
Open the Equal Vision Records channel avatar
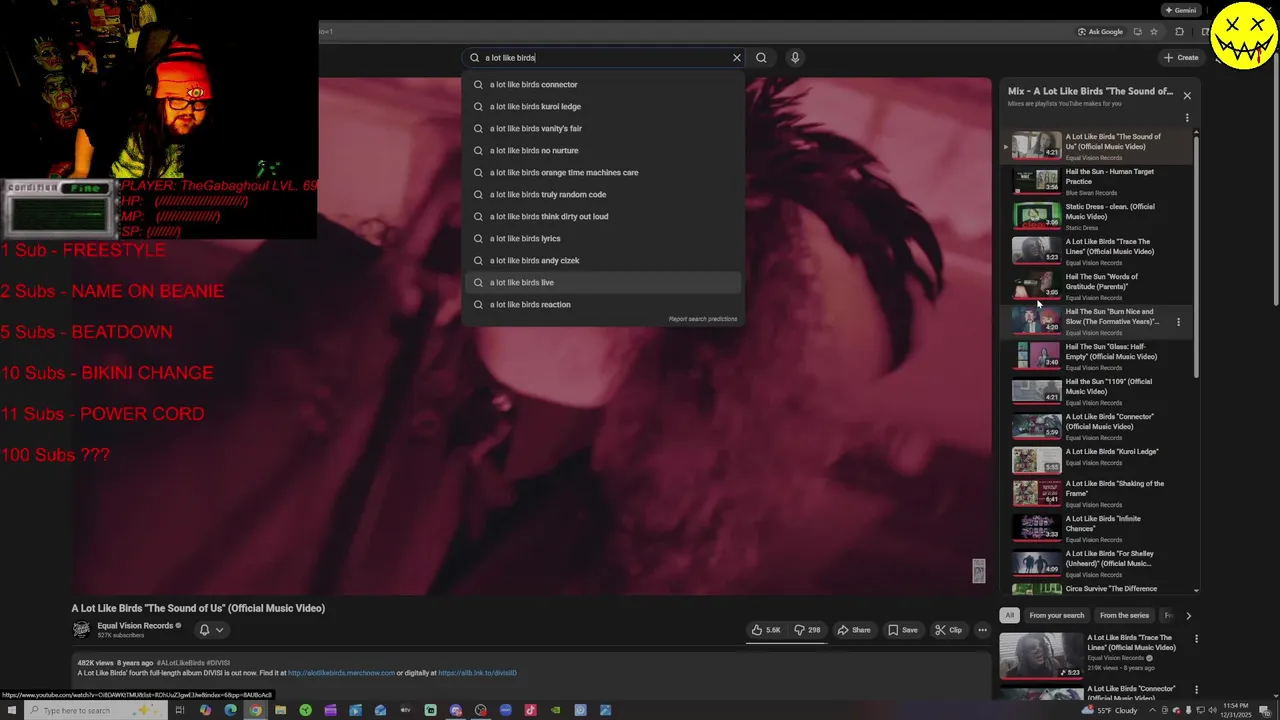coord(81,630)
